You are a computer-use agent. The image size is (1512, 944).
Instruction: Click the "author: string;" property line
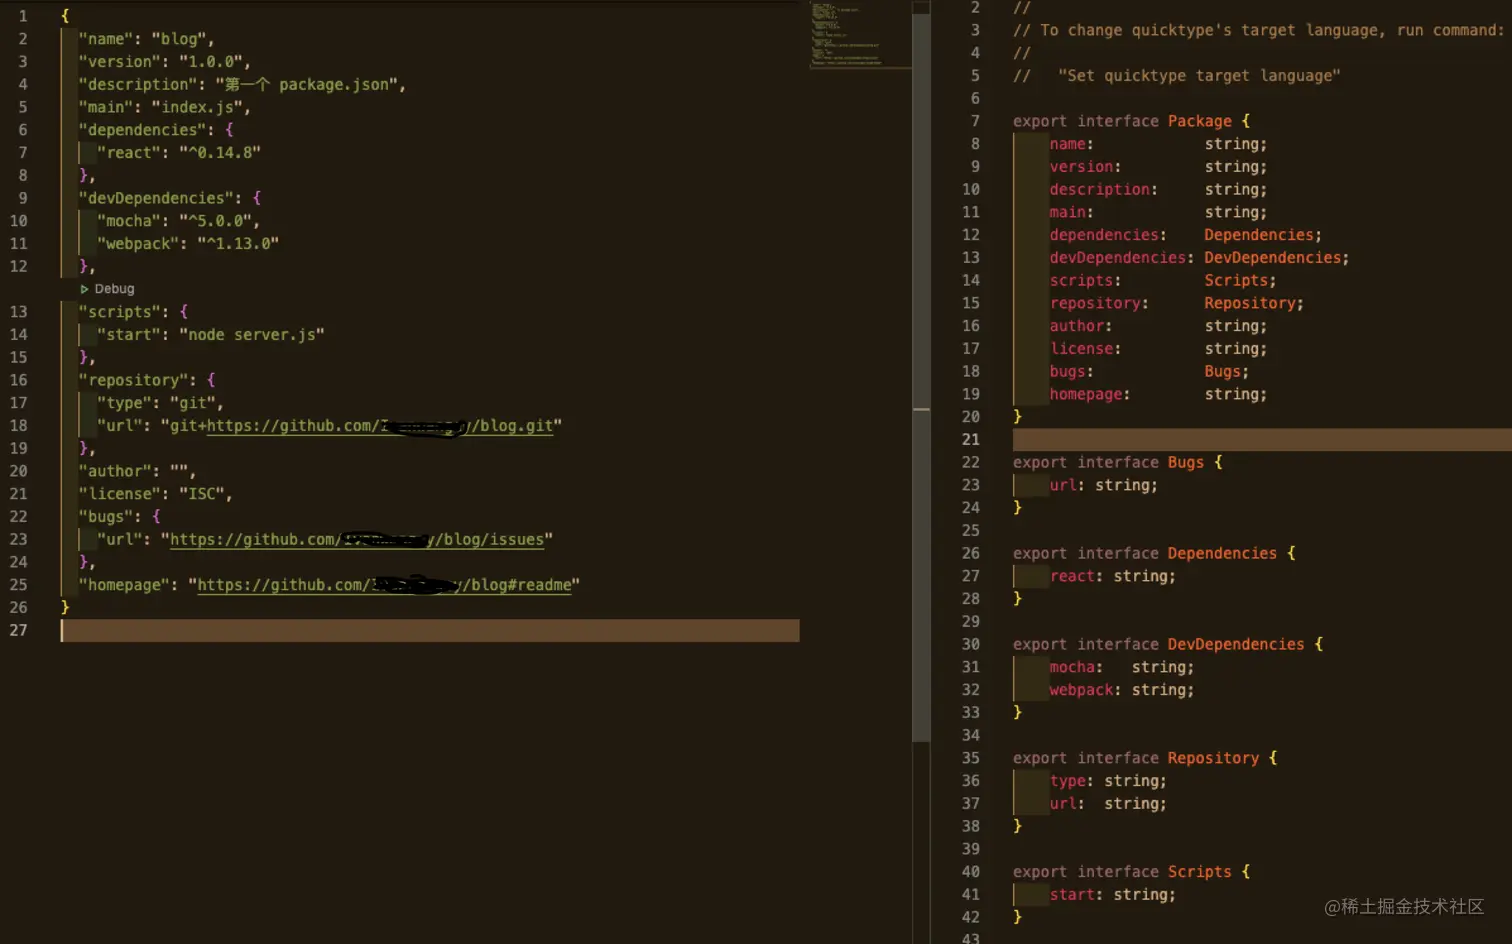point(1158,326)
